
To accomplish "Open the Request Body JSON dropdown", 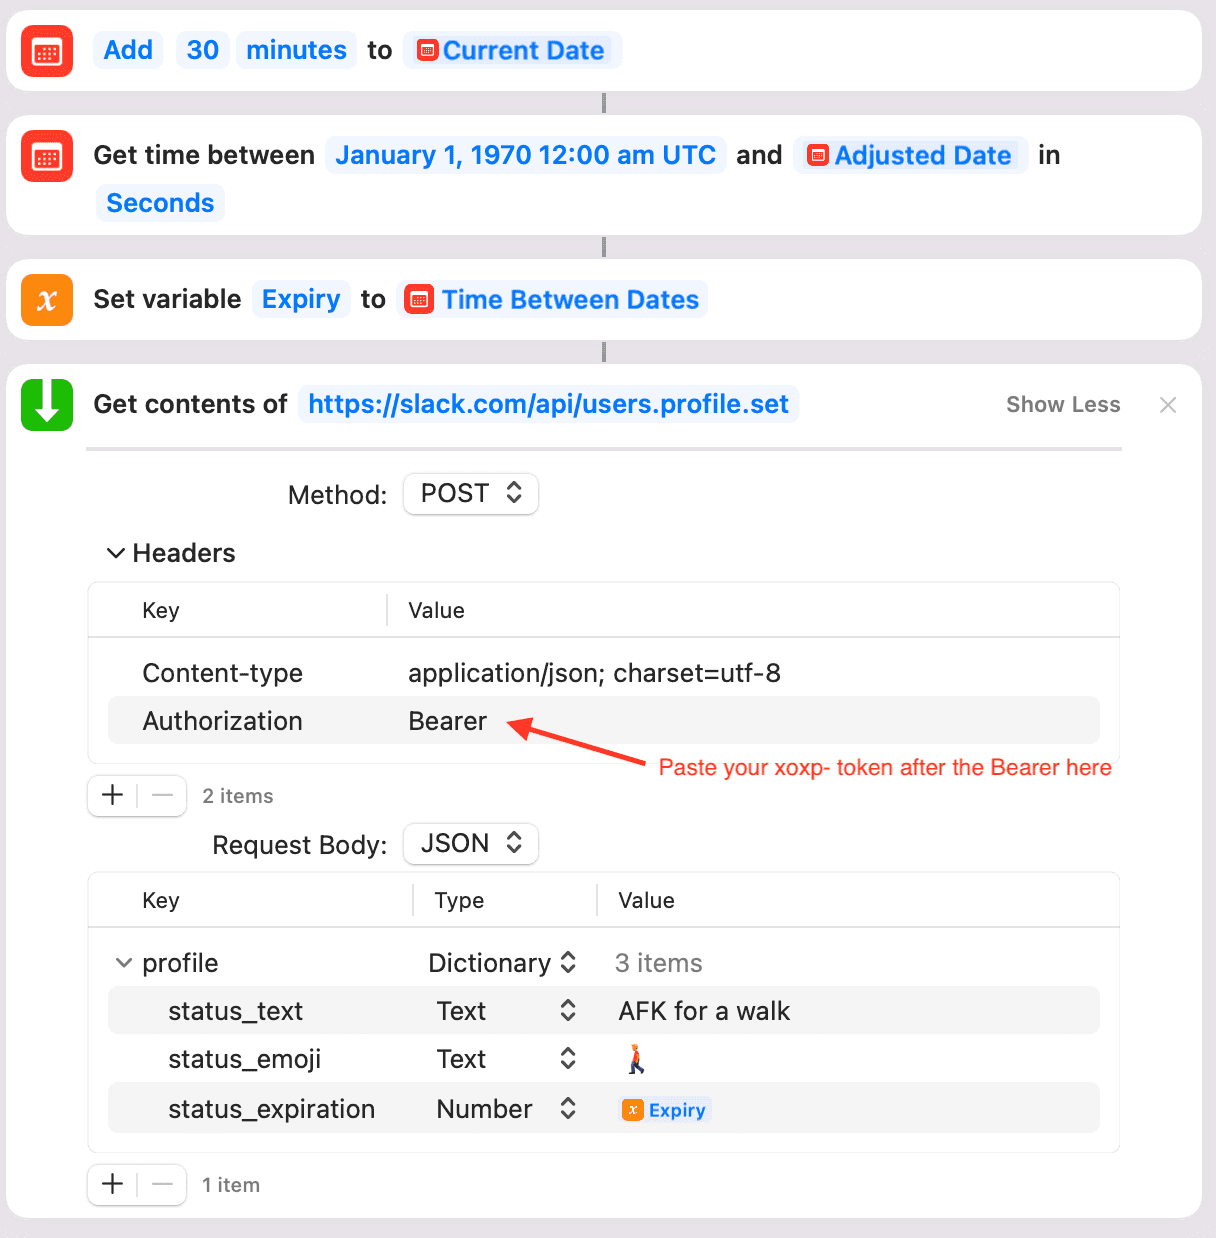I will 471,844.
